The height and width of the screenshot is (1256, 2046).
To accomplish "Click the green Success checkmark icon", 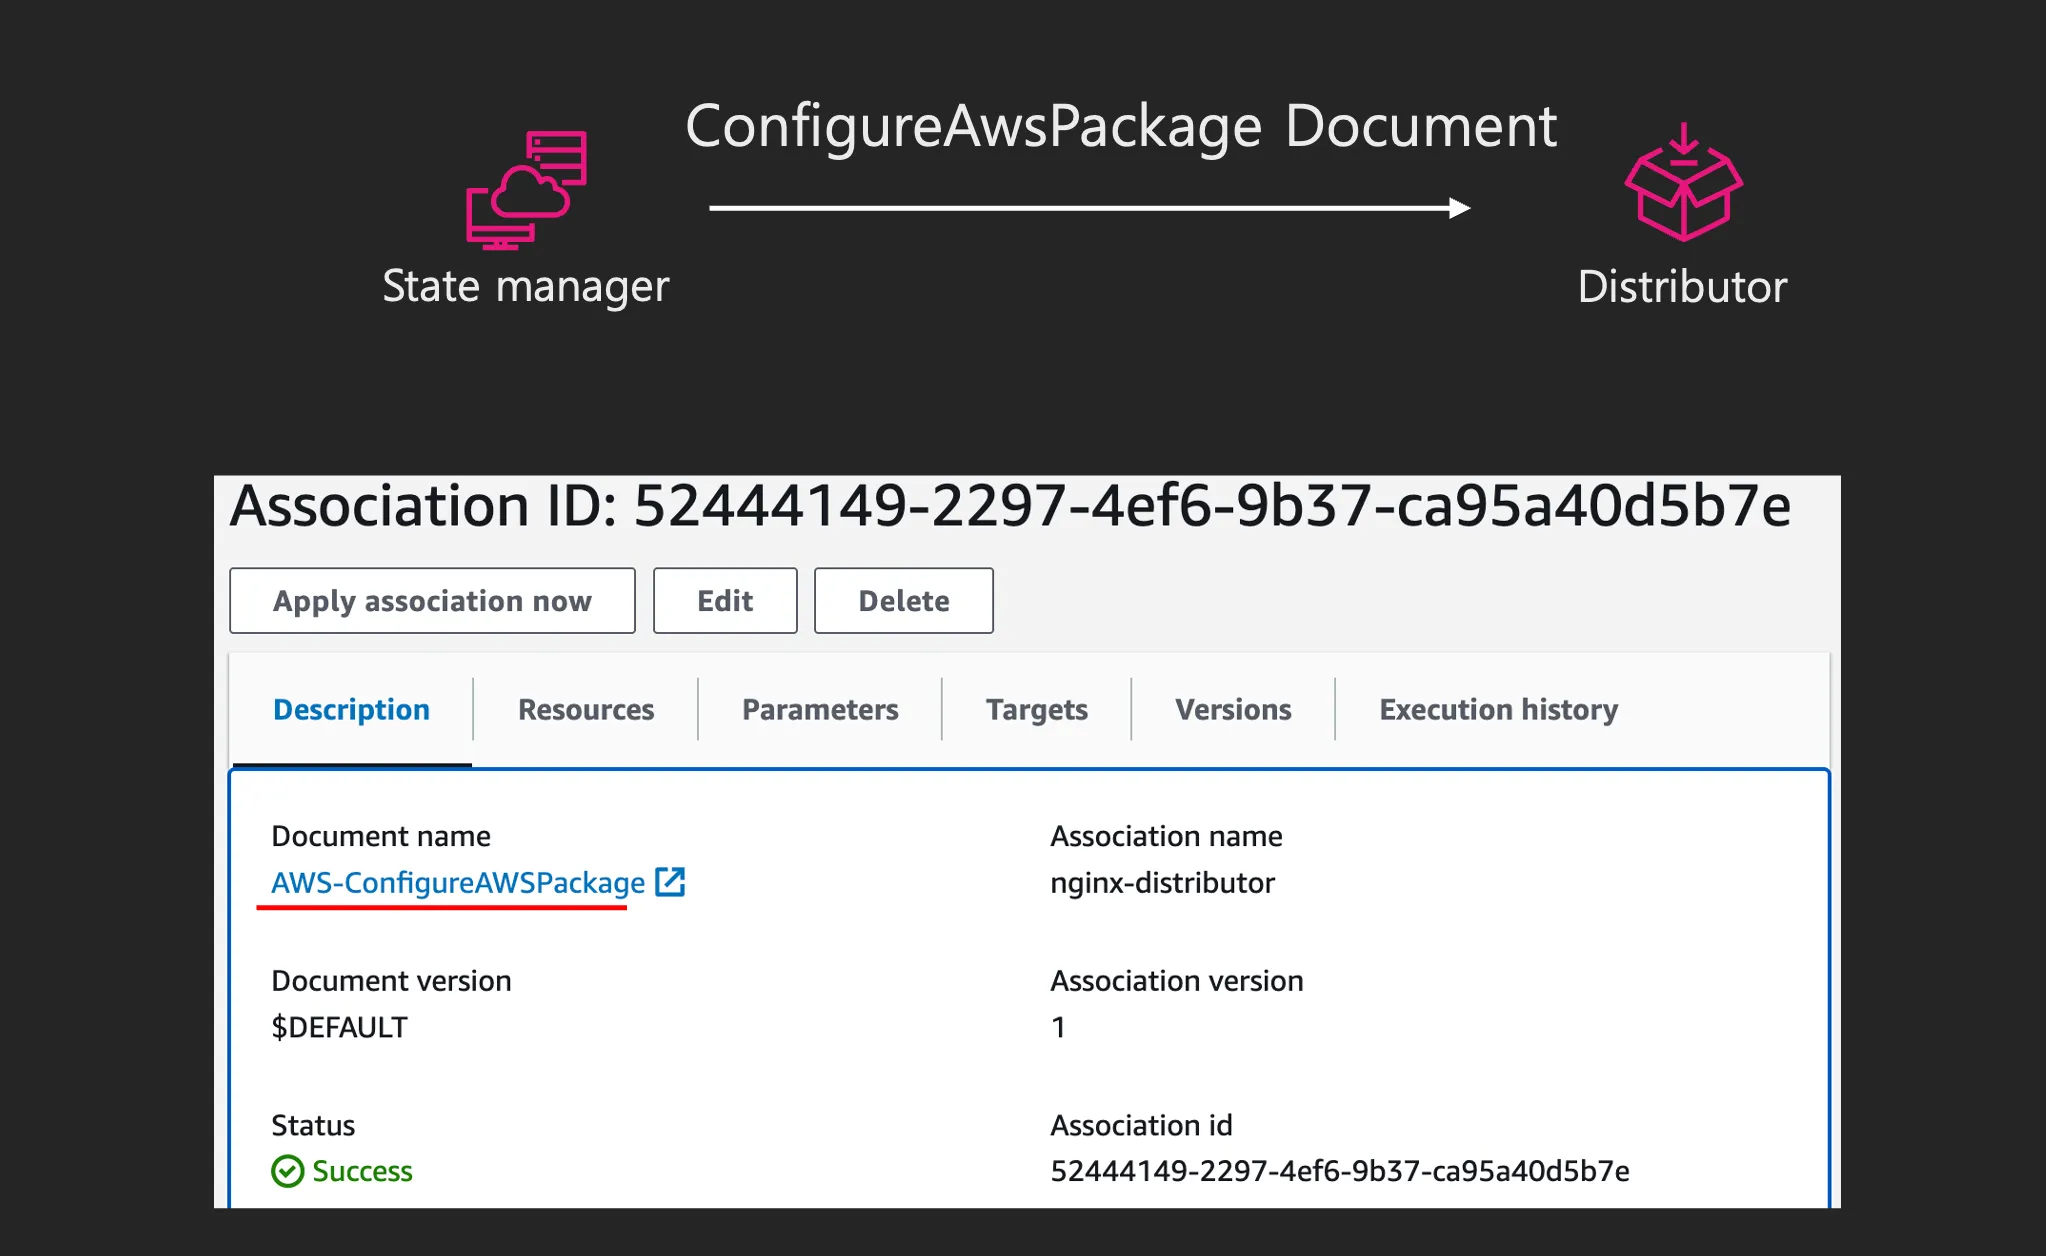I will tap(288, 1171).
